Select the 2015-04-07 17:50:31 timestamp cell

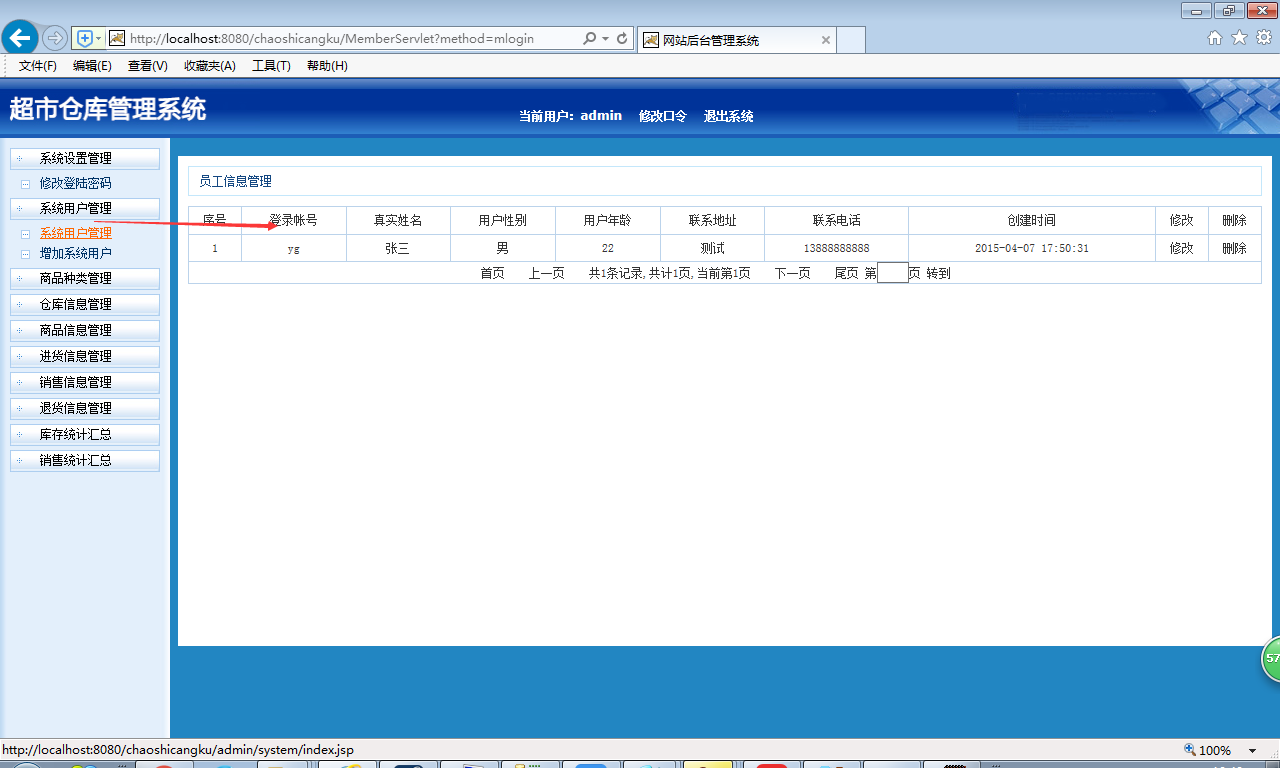(1032, 248)
